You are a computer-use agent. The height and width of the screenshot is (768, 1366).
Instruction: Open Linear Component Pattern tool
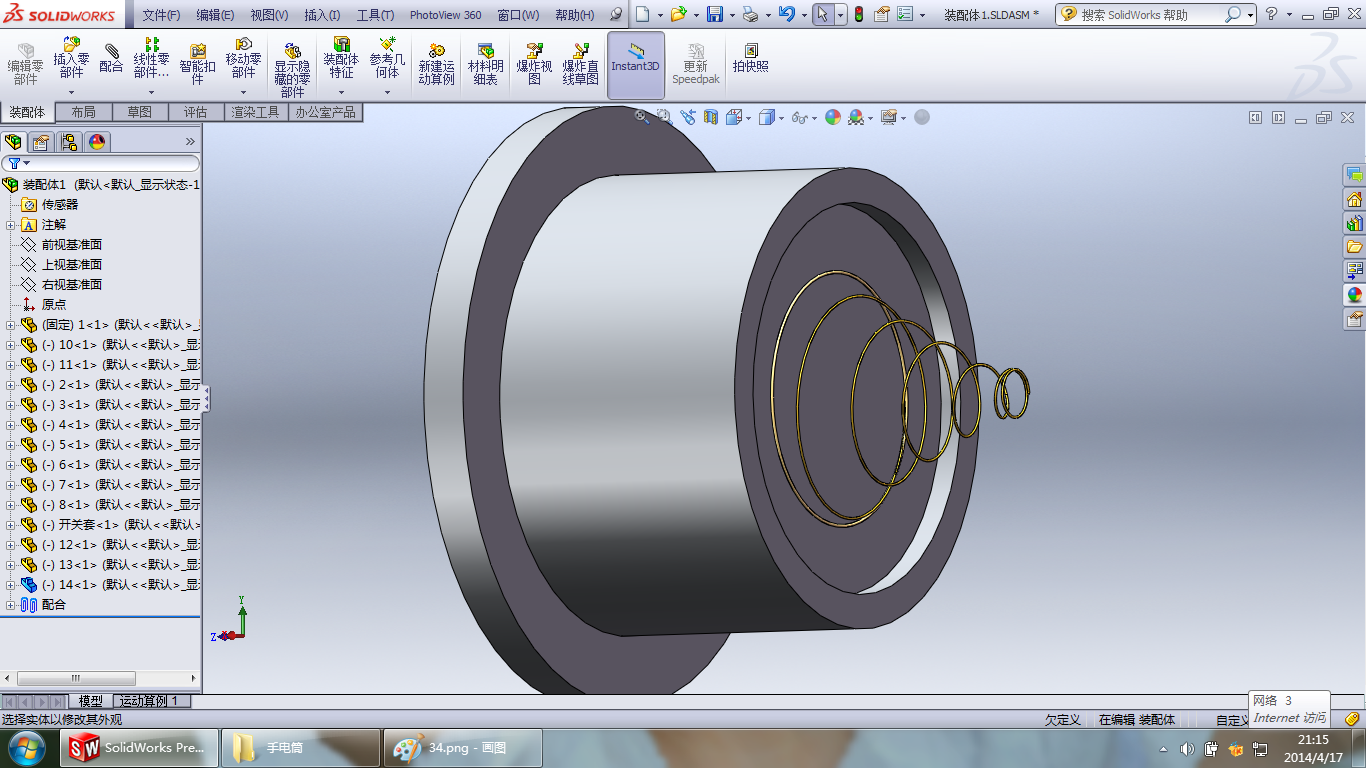click(x=151, y=58)
